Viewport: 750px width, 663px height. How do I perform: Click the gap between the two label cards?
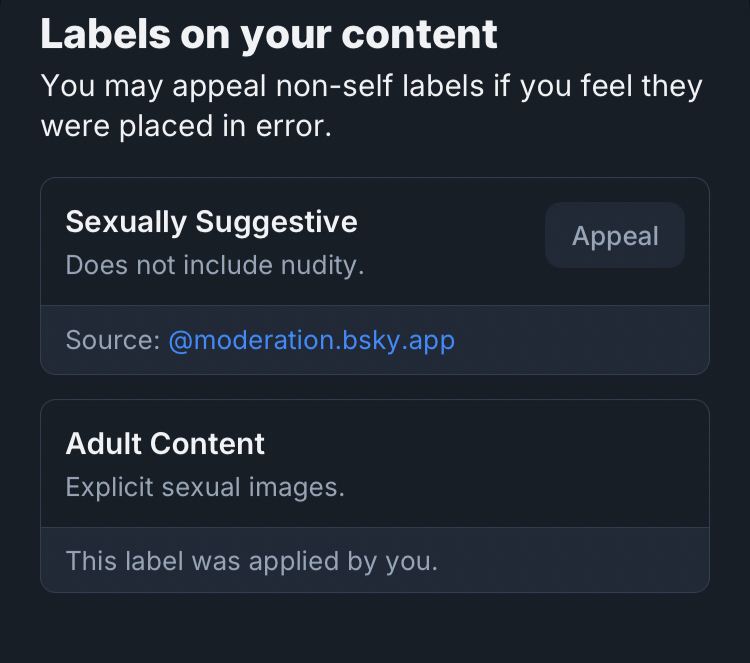coord(375,388)
